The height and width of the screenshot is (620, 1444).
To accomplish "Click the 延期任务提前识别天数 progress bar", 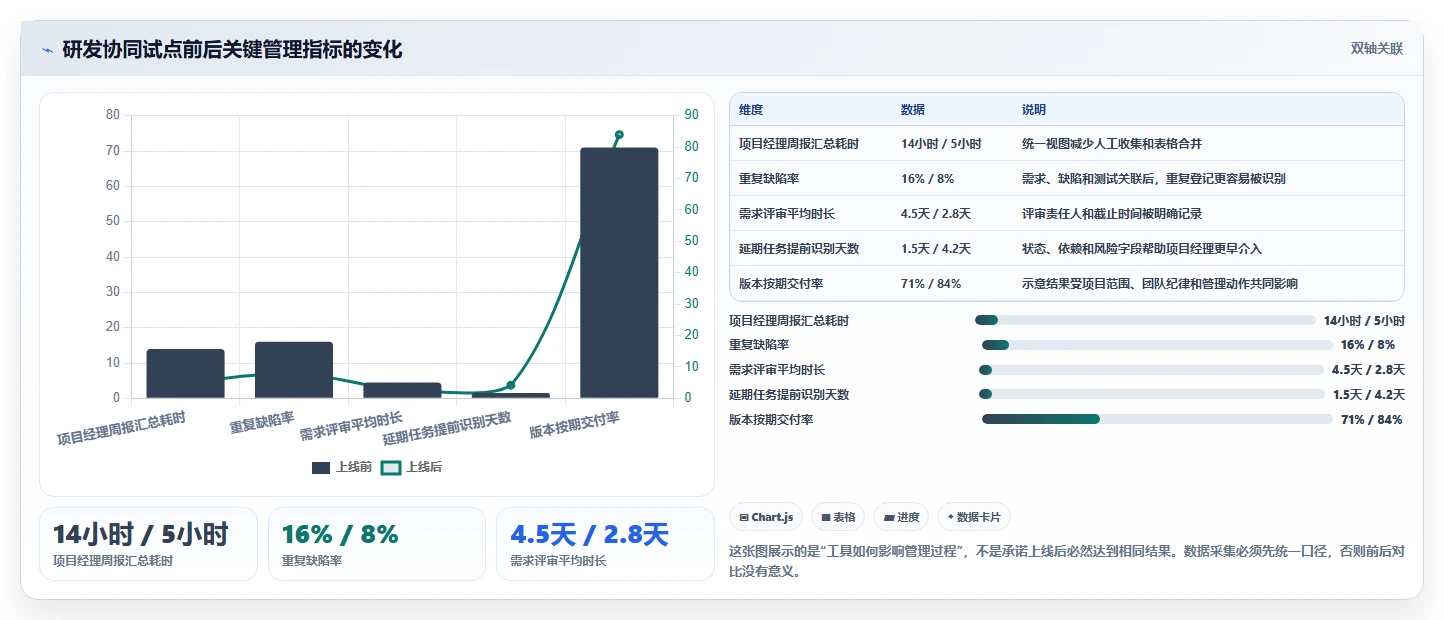I will [1151, 395].
